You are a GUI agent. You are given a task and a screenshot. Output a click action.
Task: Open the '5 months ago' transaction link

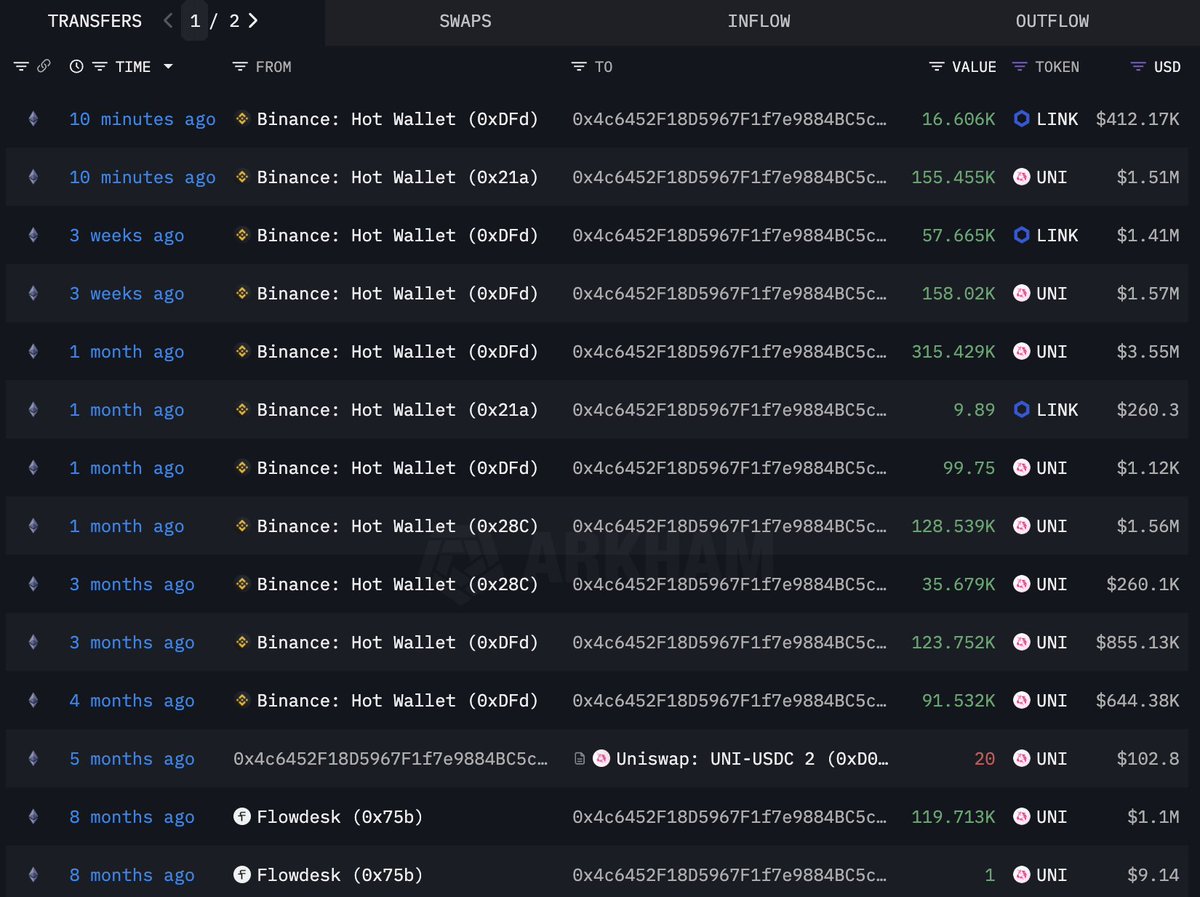[132, 759]
